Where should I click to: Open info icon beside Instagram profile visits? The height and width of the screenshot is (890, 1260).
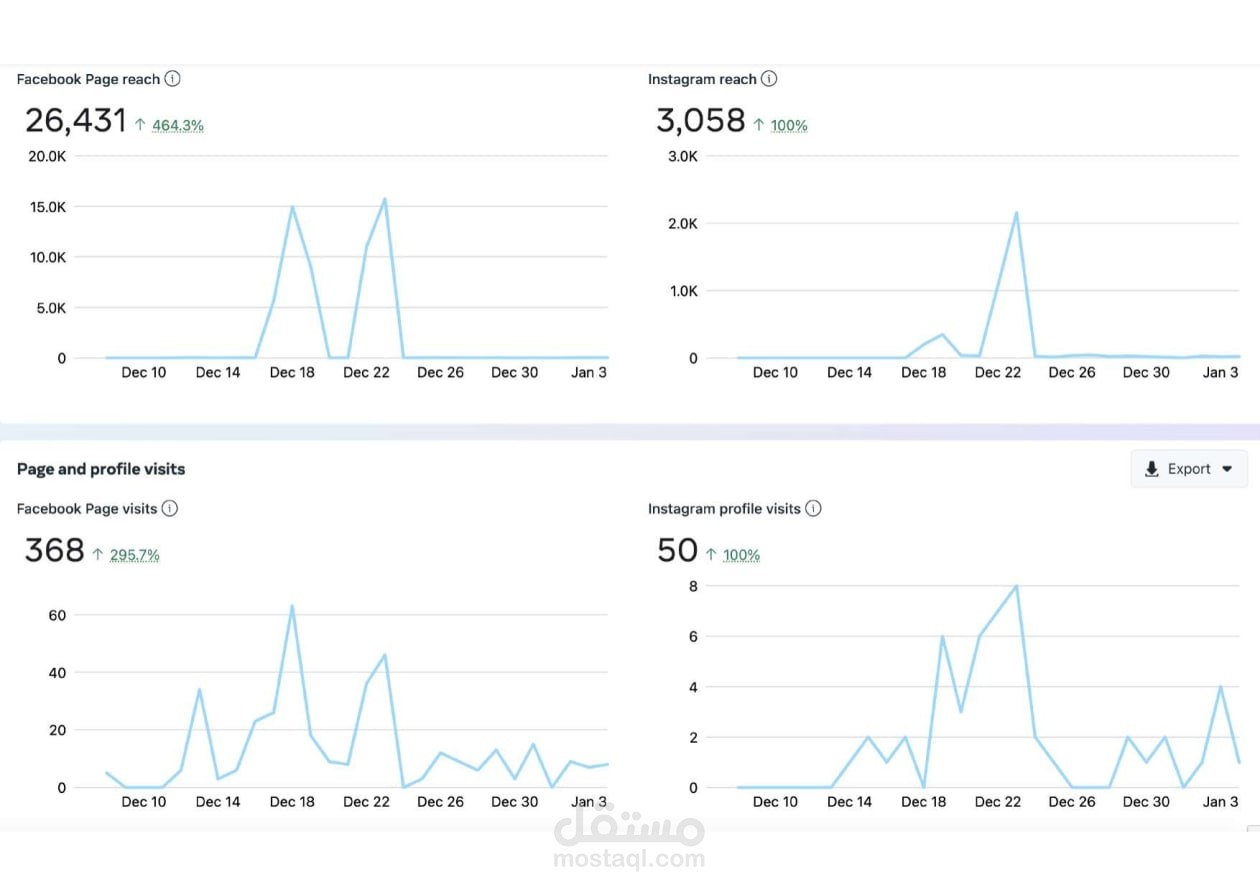[813, 508]
